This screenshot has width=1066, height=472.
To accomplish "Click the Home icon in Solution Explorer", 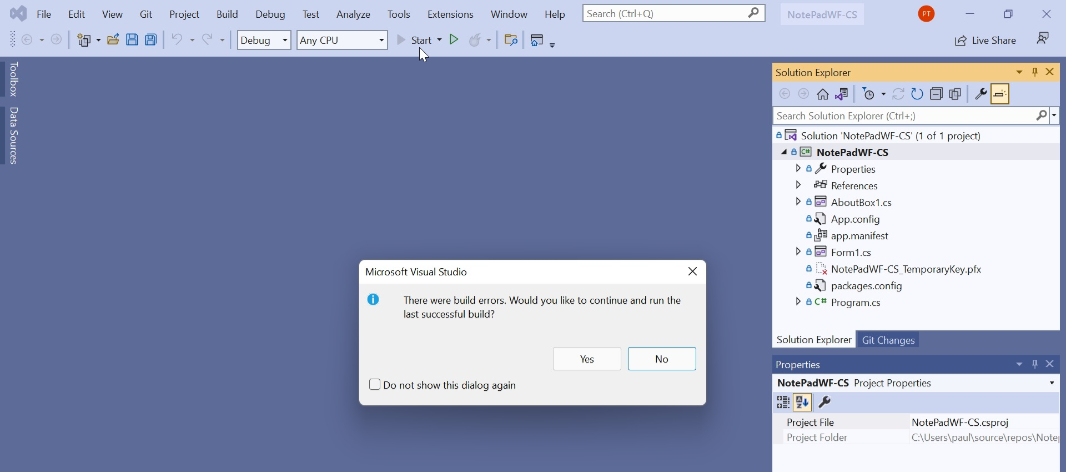I will tap(823, 95).
